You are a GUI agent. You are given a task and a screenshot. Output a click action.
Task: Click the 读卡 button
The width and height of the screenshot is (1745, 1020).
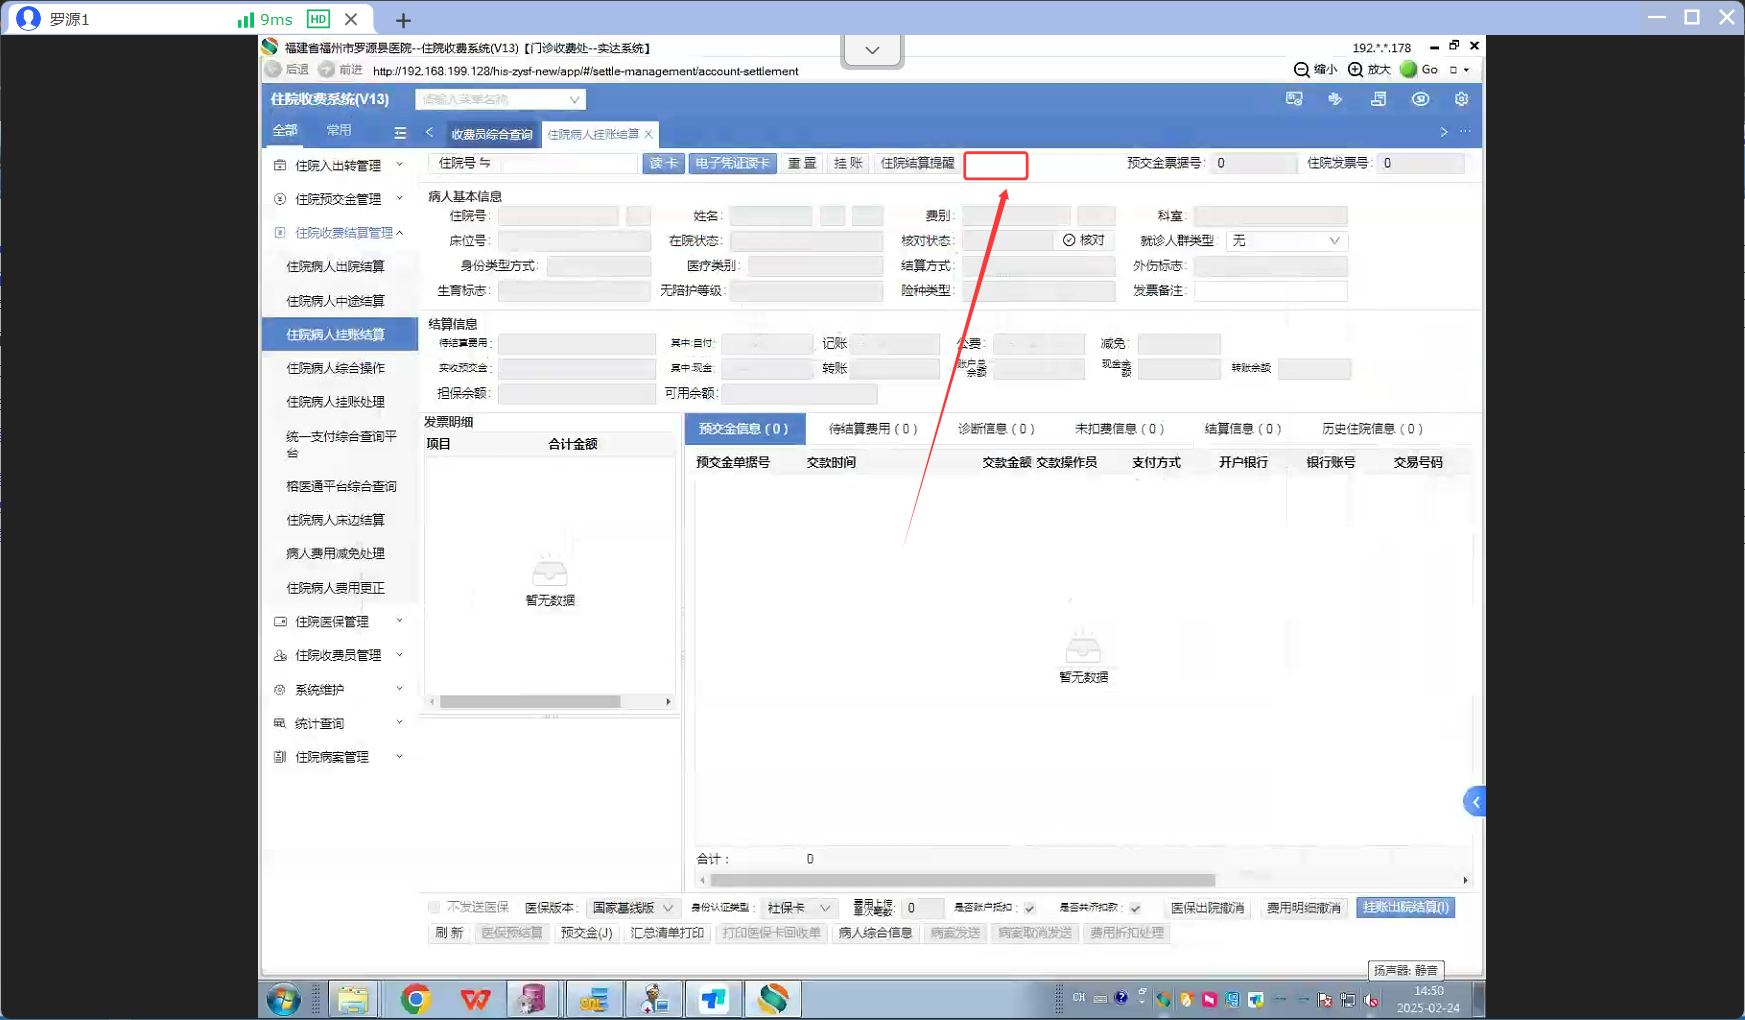[663, 163]
